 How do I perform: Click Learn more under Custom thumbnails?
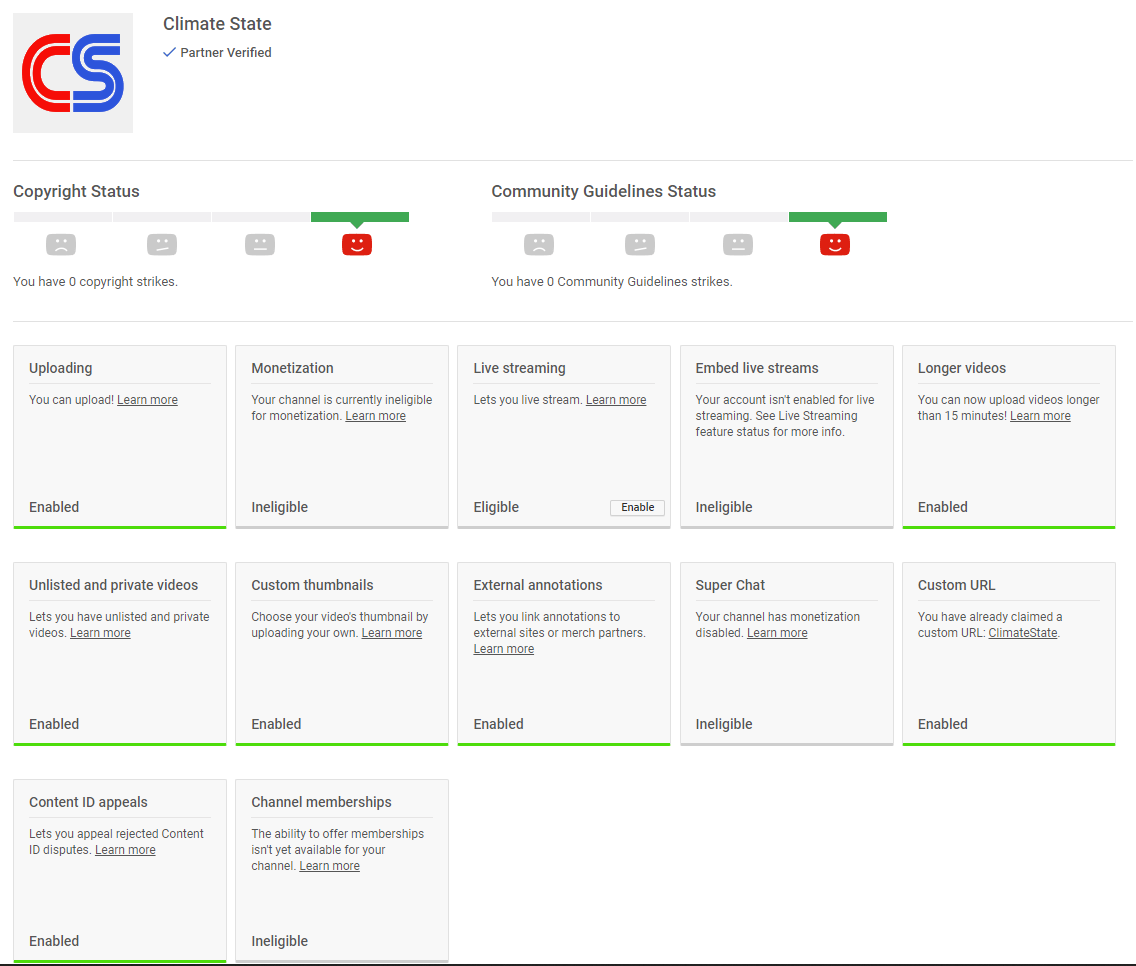click(x=391, y=633)
